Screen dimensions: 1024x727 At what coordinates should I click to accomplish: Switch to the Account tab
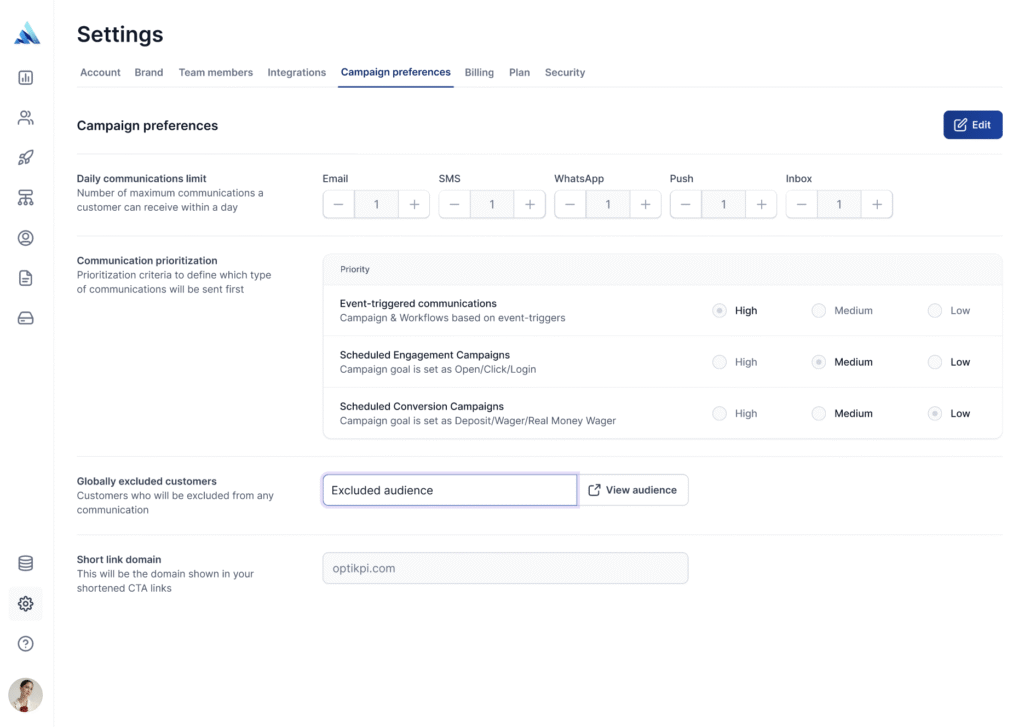pyautogui.click(x=100, y=73)
